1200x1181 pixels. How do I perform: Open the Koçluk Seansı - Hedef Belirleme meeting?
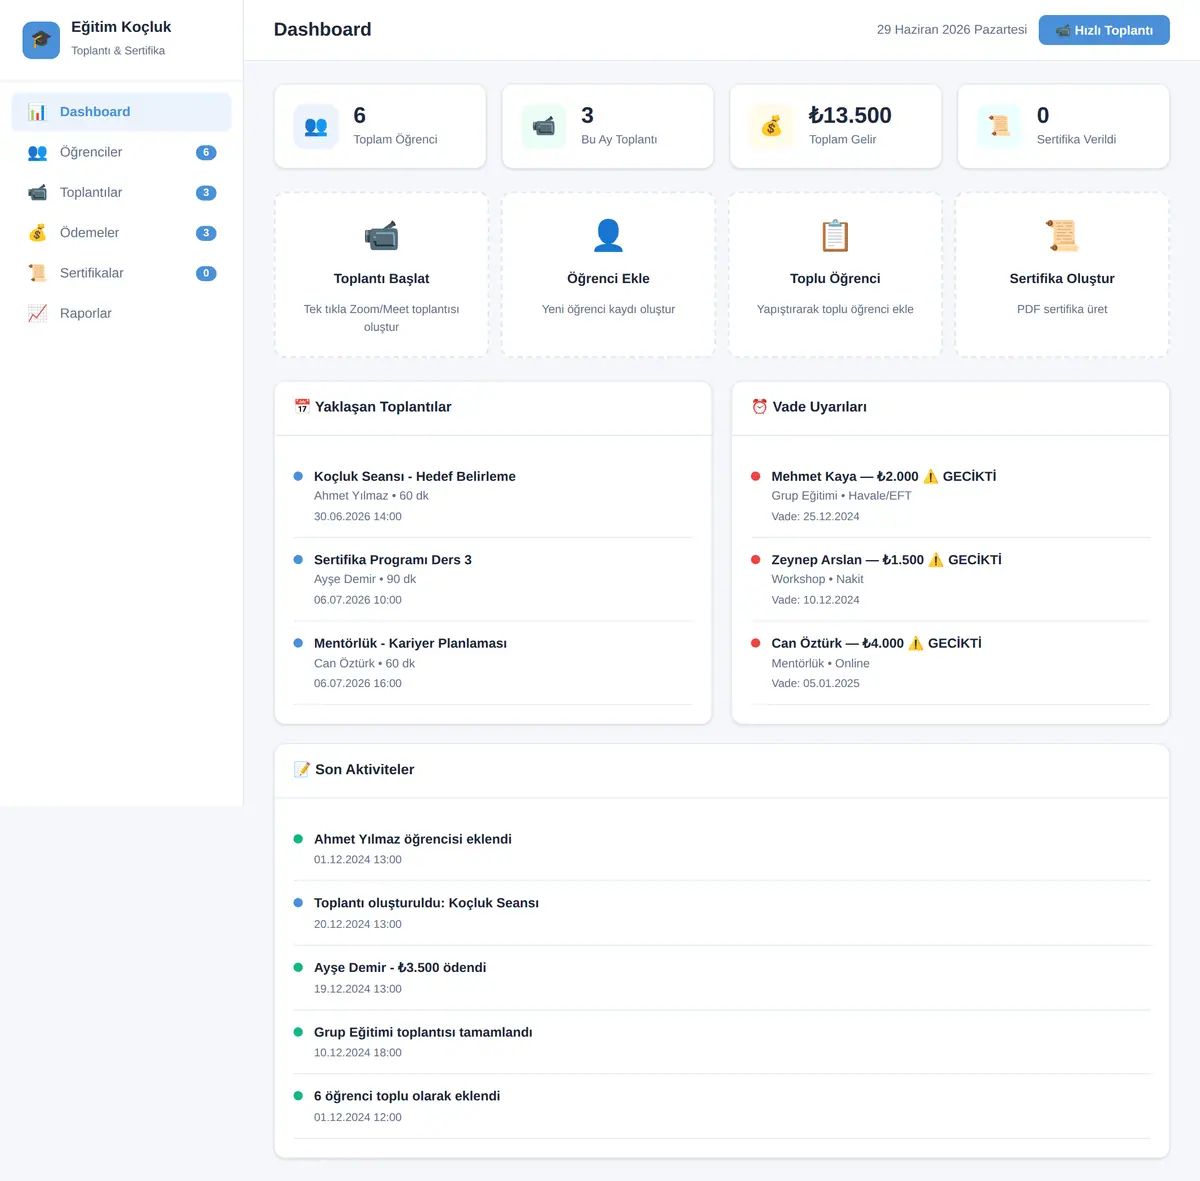(493, 496)
